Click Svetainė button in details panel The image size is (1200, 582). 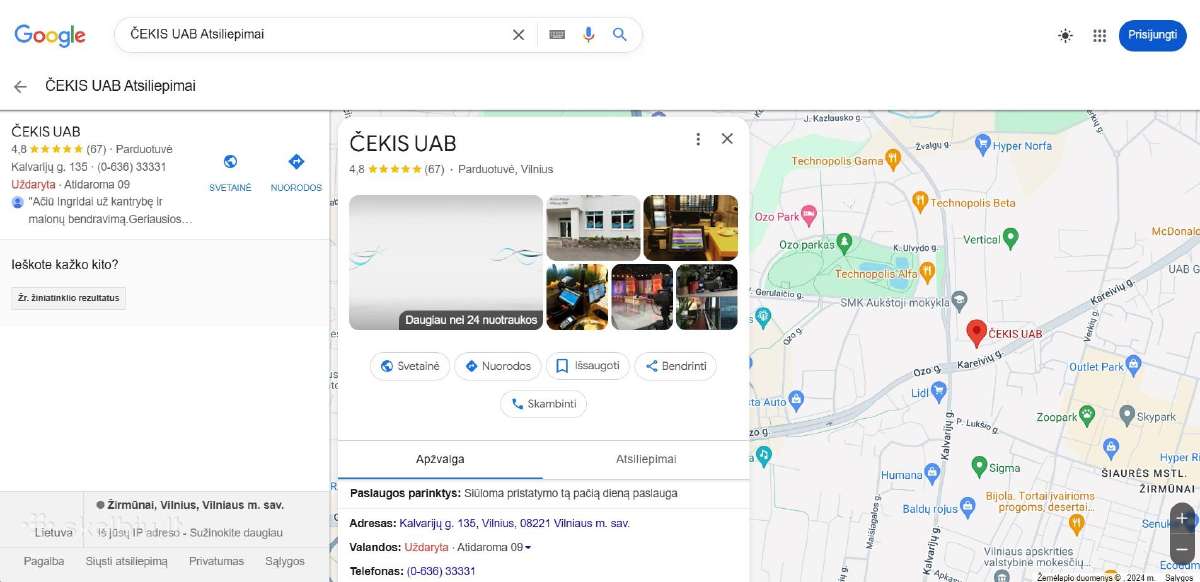pos(410,366)
